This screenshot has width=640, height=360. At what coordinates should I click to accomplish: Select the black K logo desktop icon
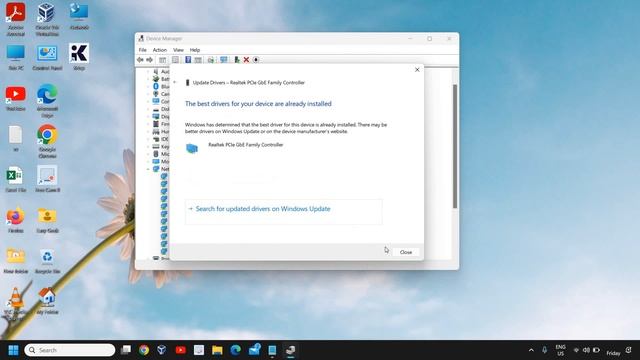79,57
